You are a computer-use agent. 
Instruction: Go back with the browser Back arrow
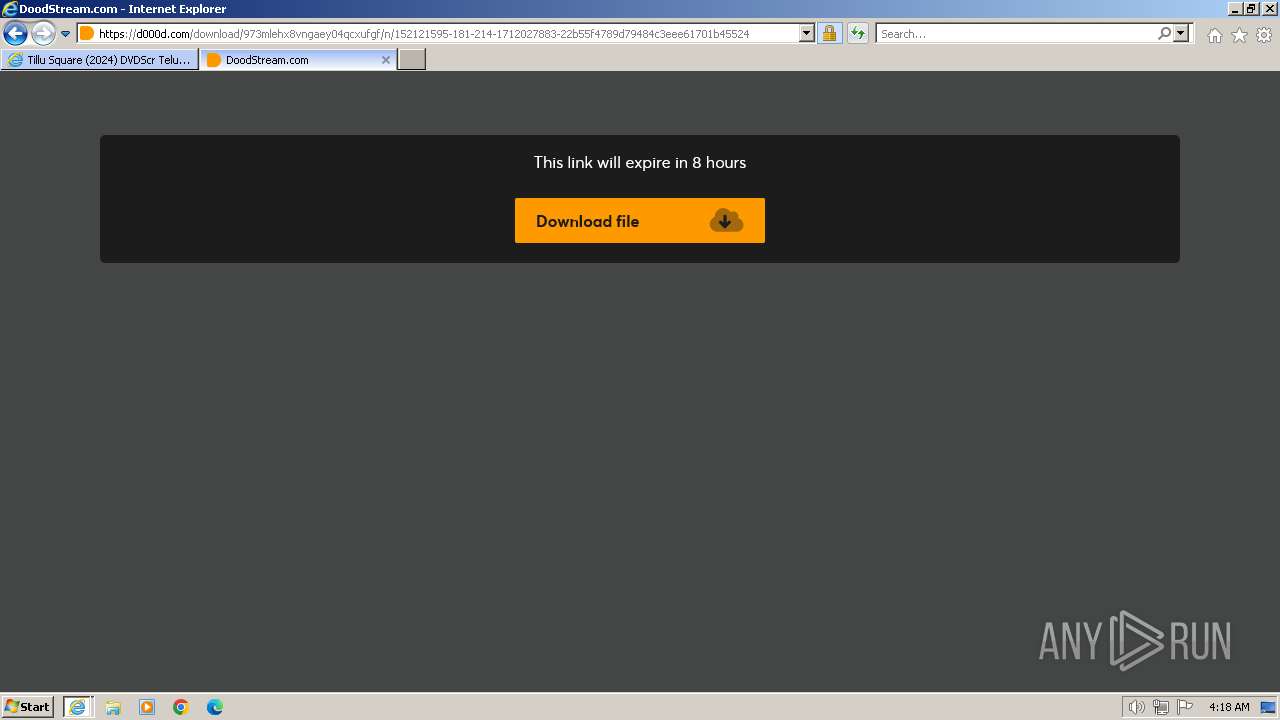[15, 34]
